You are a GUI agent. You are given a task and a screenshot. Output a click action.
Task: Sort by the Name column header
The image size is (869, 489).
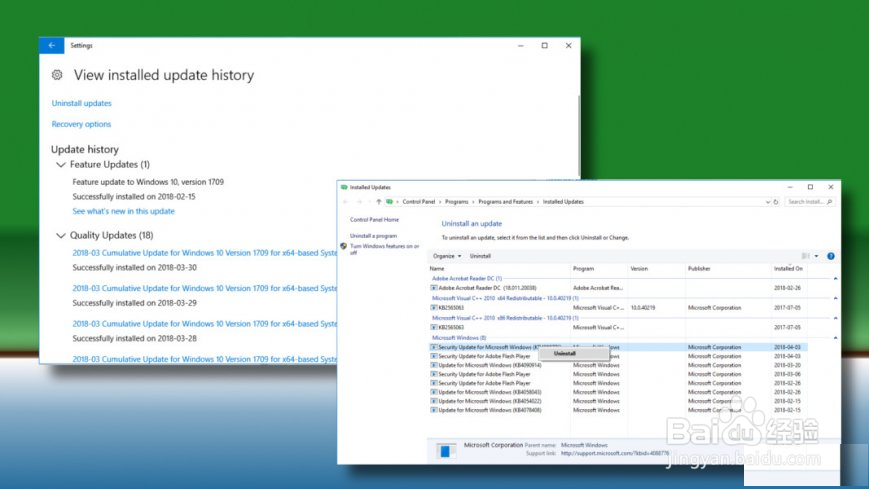tap(437, 268)
